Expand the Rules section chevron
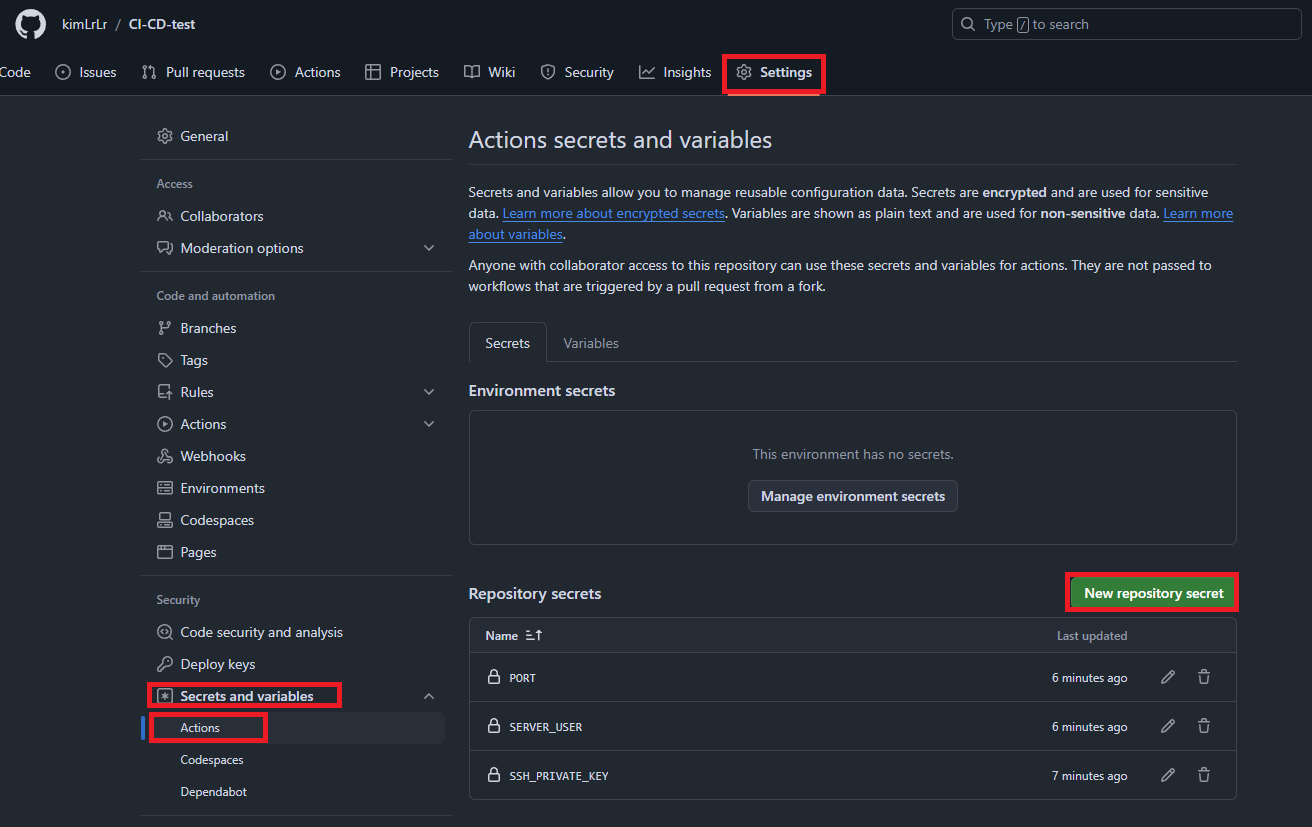The height and width of the screenshot is (827, 1312). coord(429,392)
